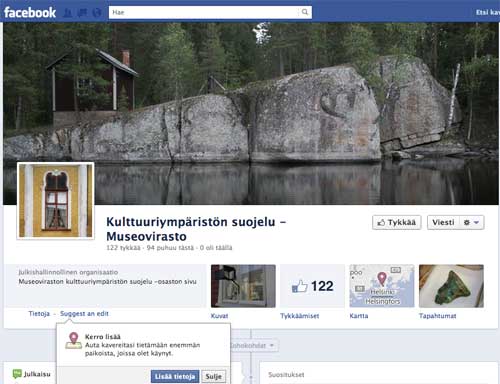Click Julkishallinnollinen organisaatio category text
The height and width of the screenshot is (384, 500).
[x=68, y=272]
